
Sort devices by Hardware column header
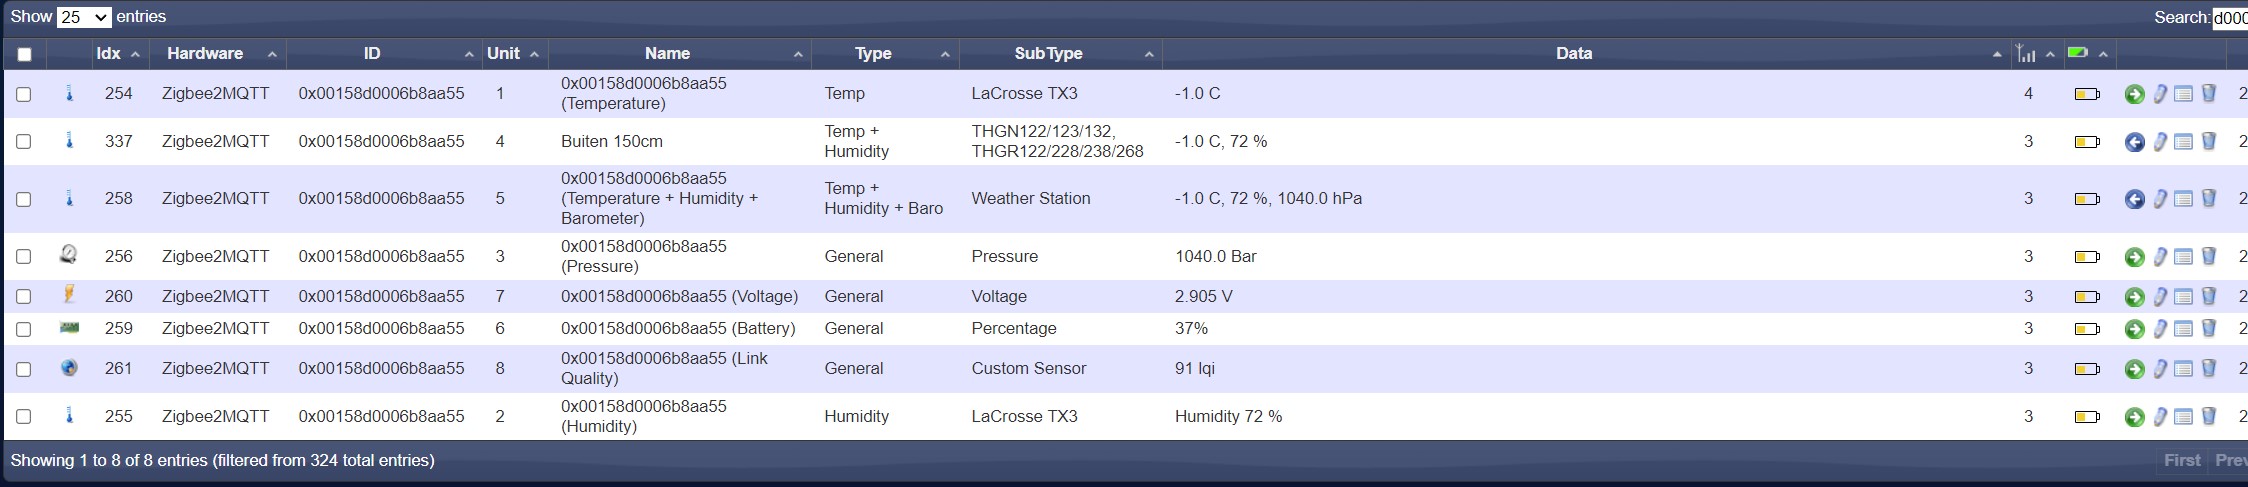point(205,54)
